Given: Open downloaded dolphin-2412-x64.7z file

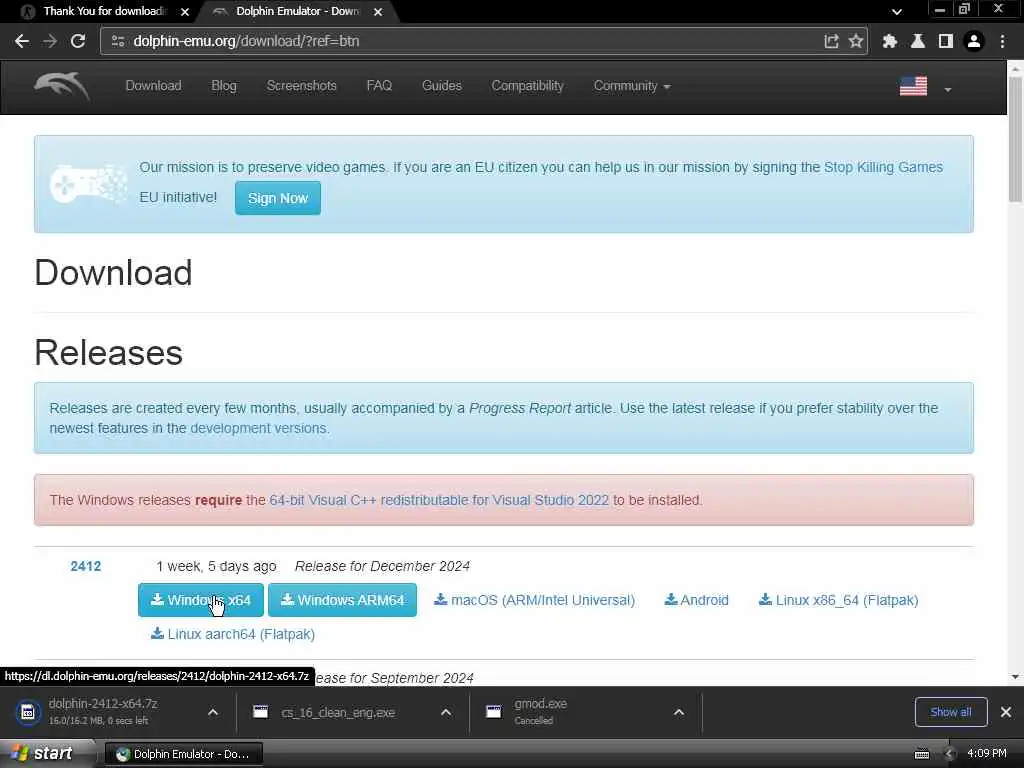Looking at the screenshot, I should [104, 712].
